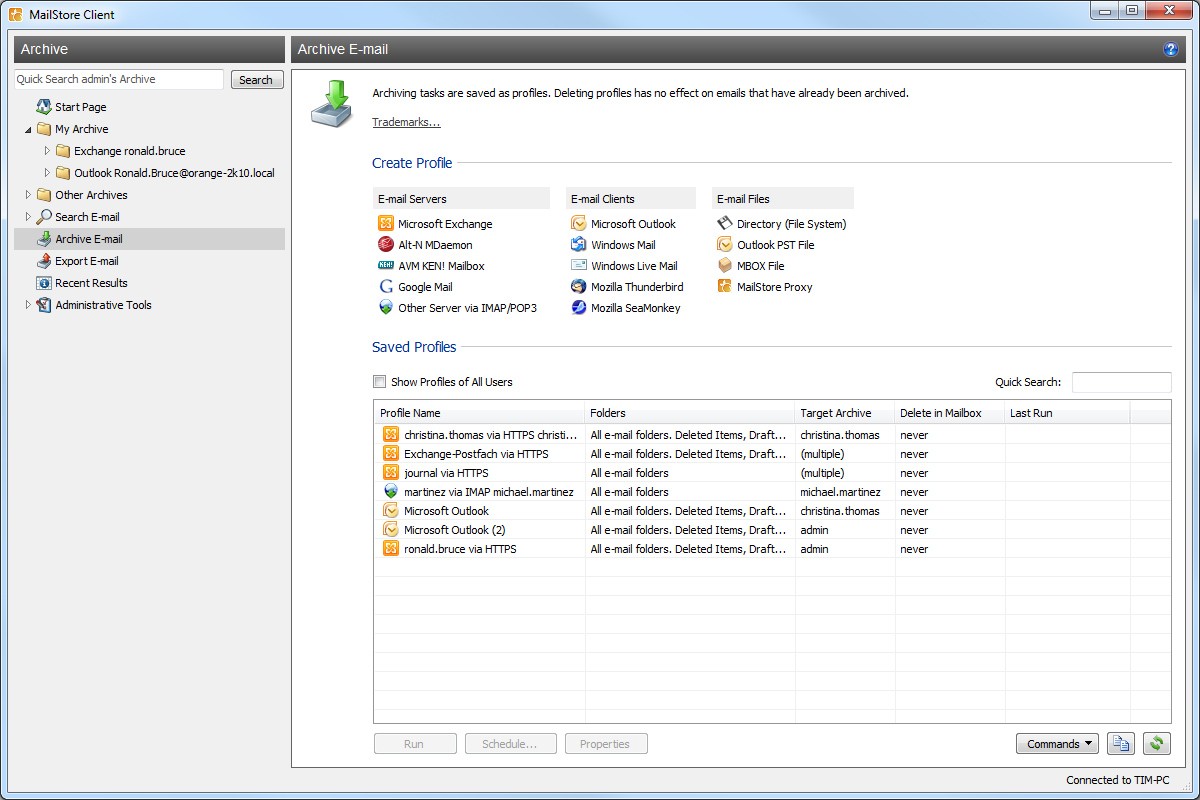
Task: Collapse the My Archive tree node
Action: coord(28,129)
